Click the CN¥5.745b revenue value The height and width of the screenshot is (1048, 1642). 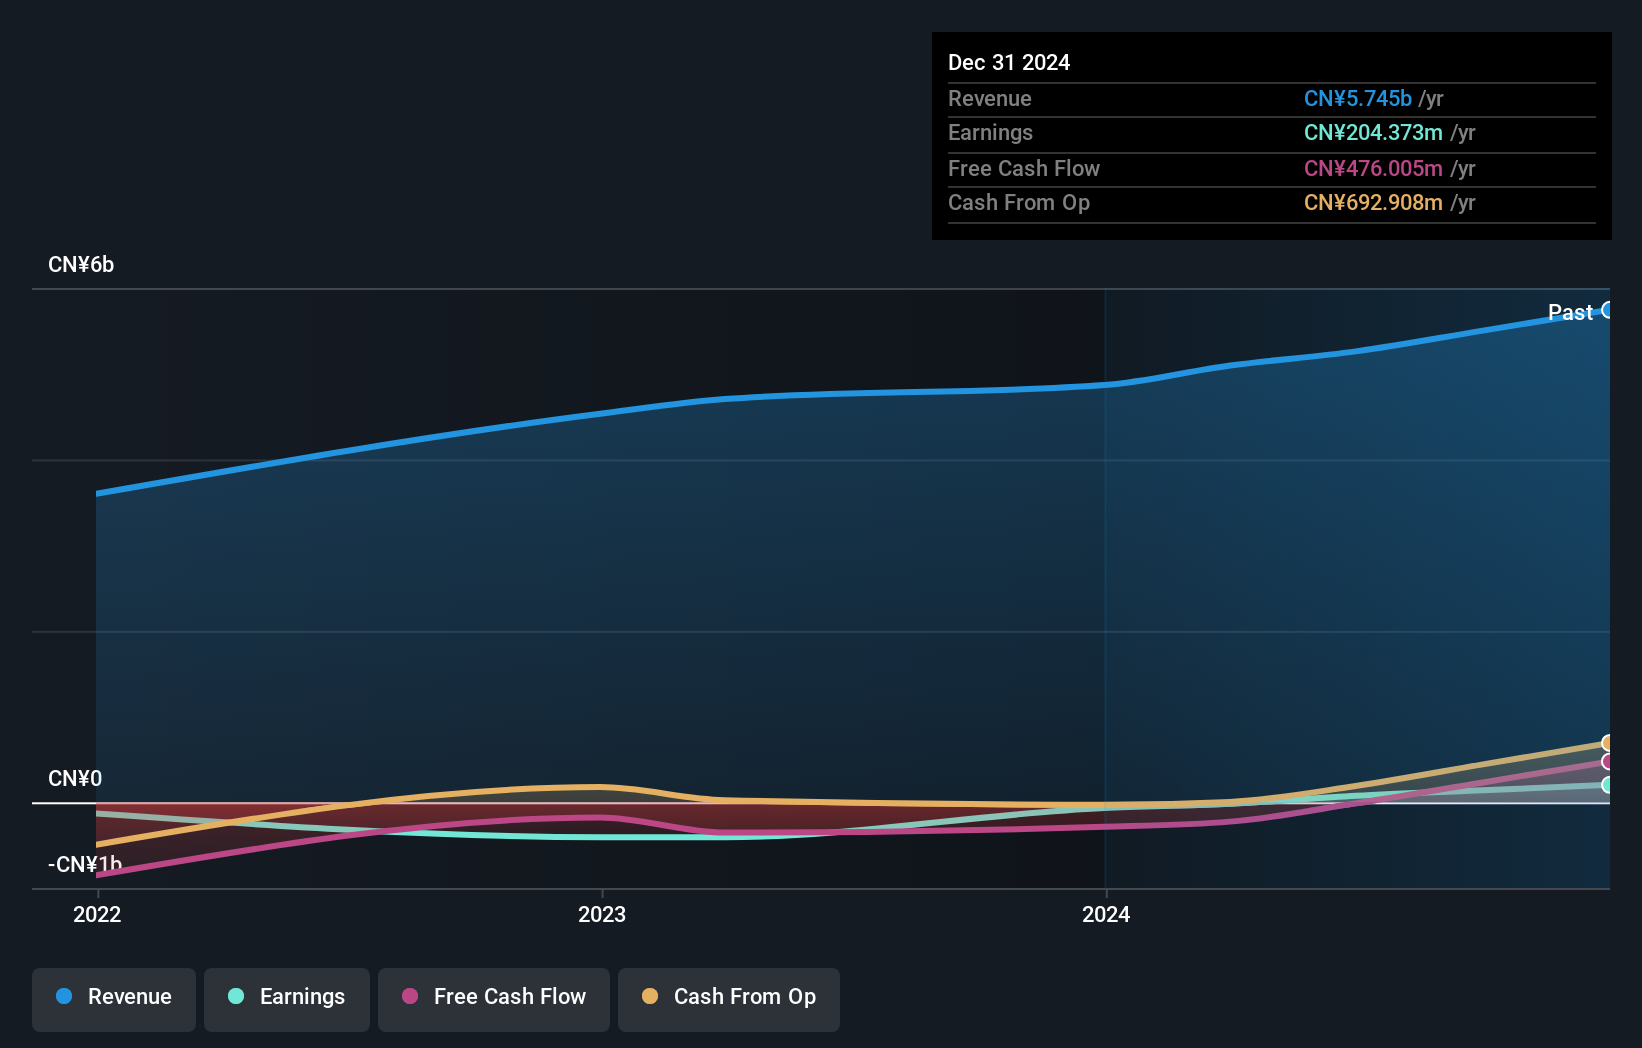pyautogui.click(x=1358, y=98)
